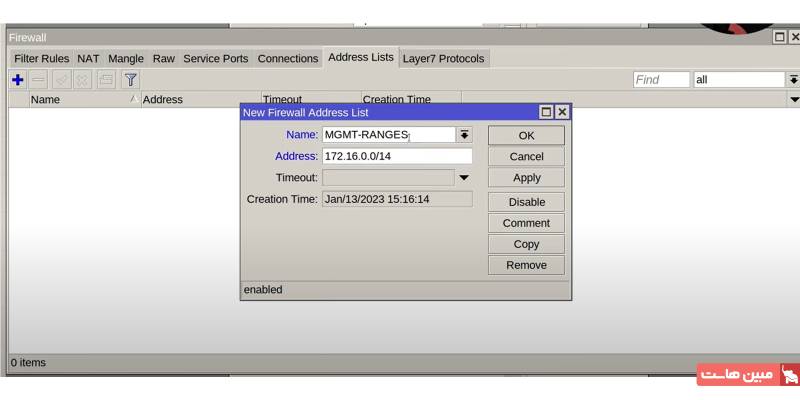Open the Mangle tab
Viewport: 800px width, 400px height.
[x=126, y=59]
